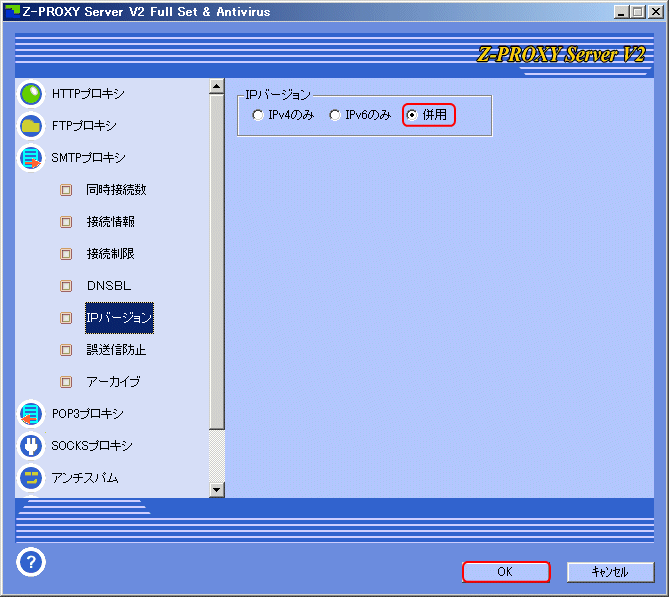Minimize the Z-PROXY window

[621, 12]
